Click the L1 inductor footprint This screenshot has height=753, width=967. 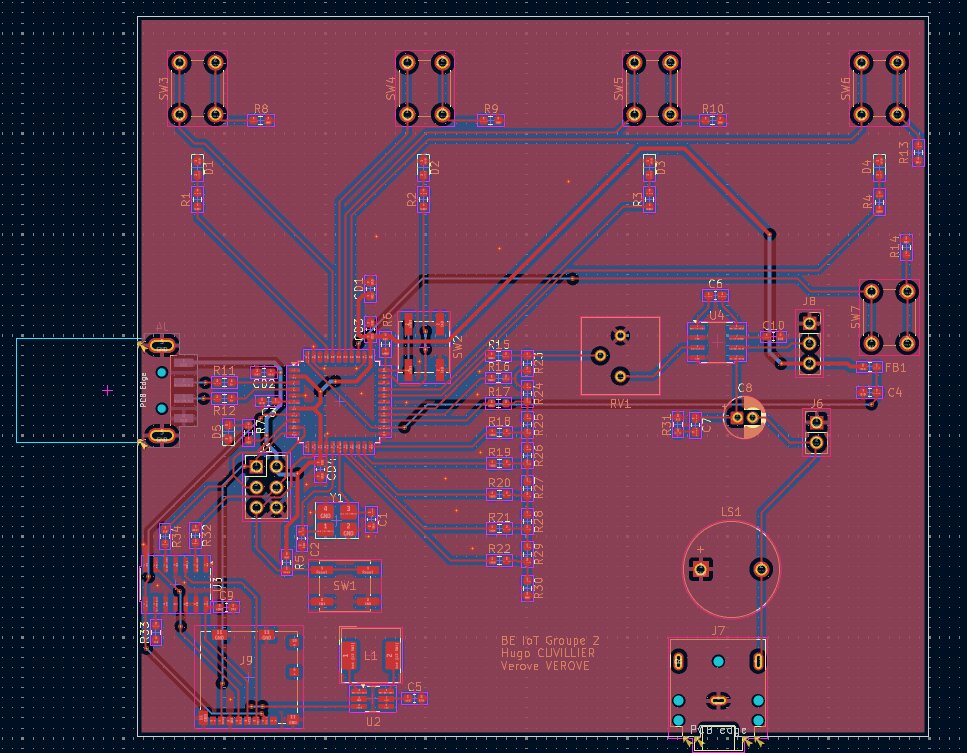tap(370, 655)
